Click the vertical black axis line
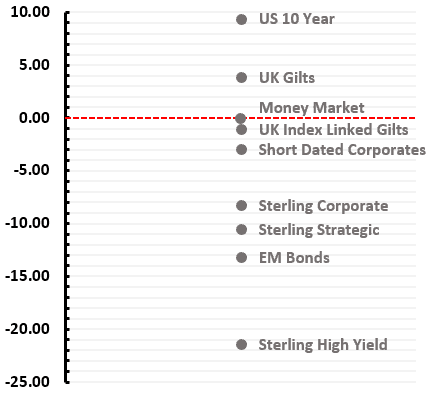433x395 pixels. coord(66,197)
